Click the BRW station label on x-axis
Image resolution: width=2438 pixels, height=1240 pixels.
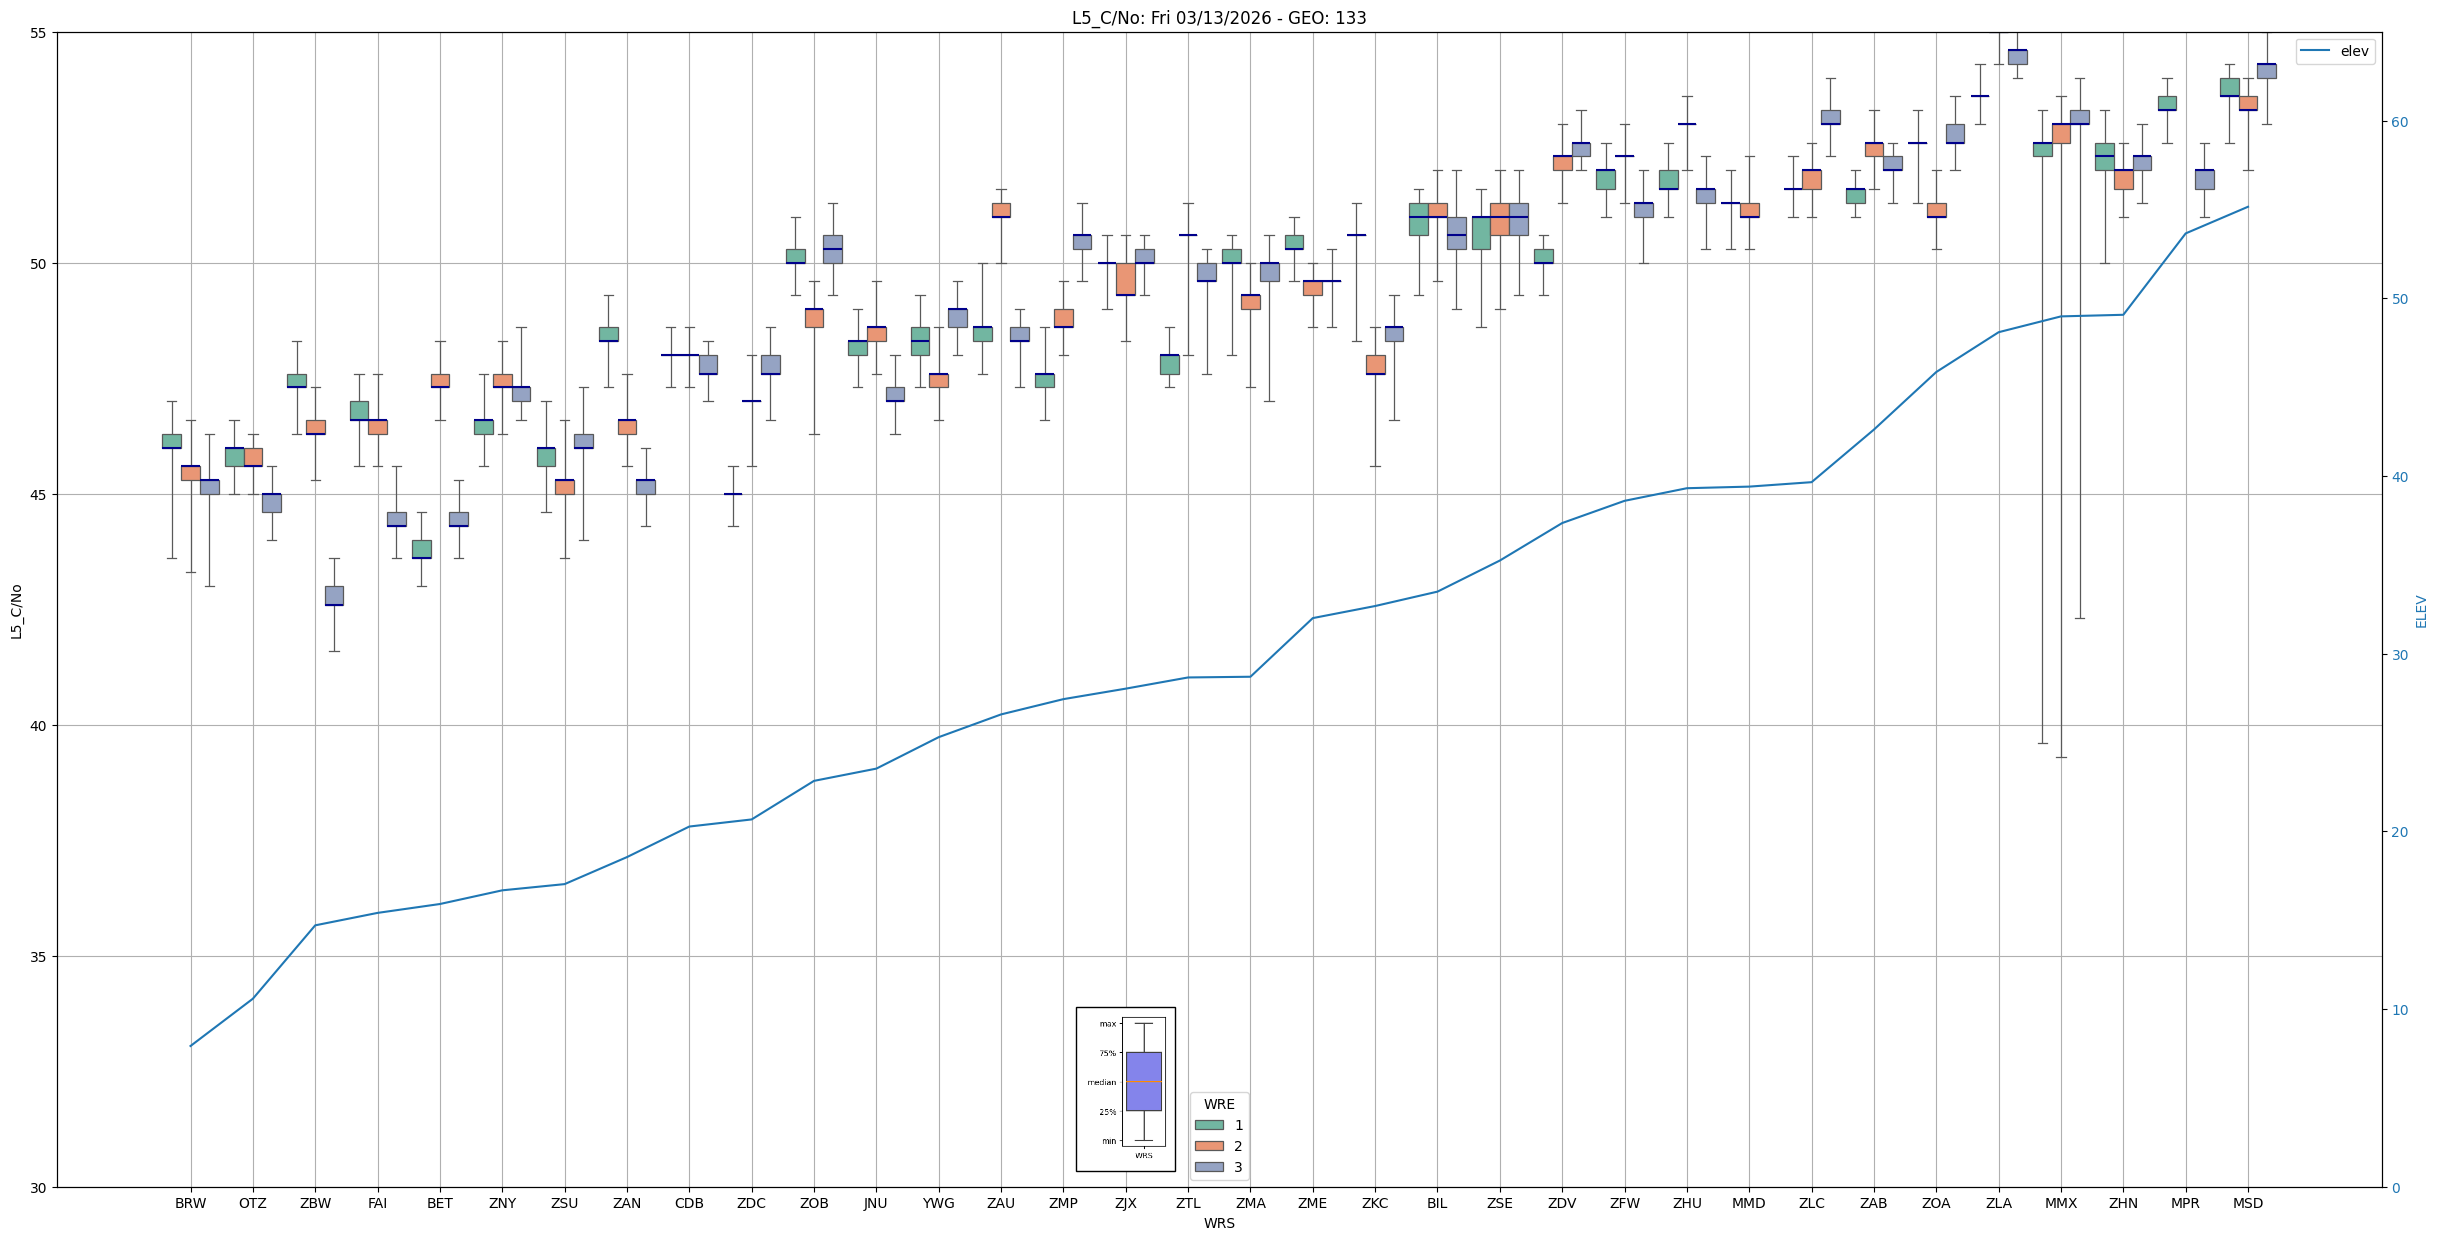pyautogui.click(x=190, y=1203)
